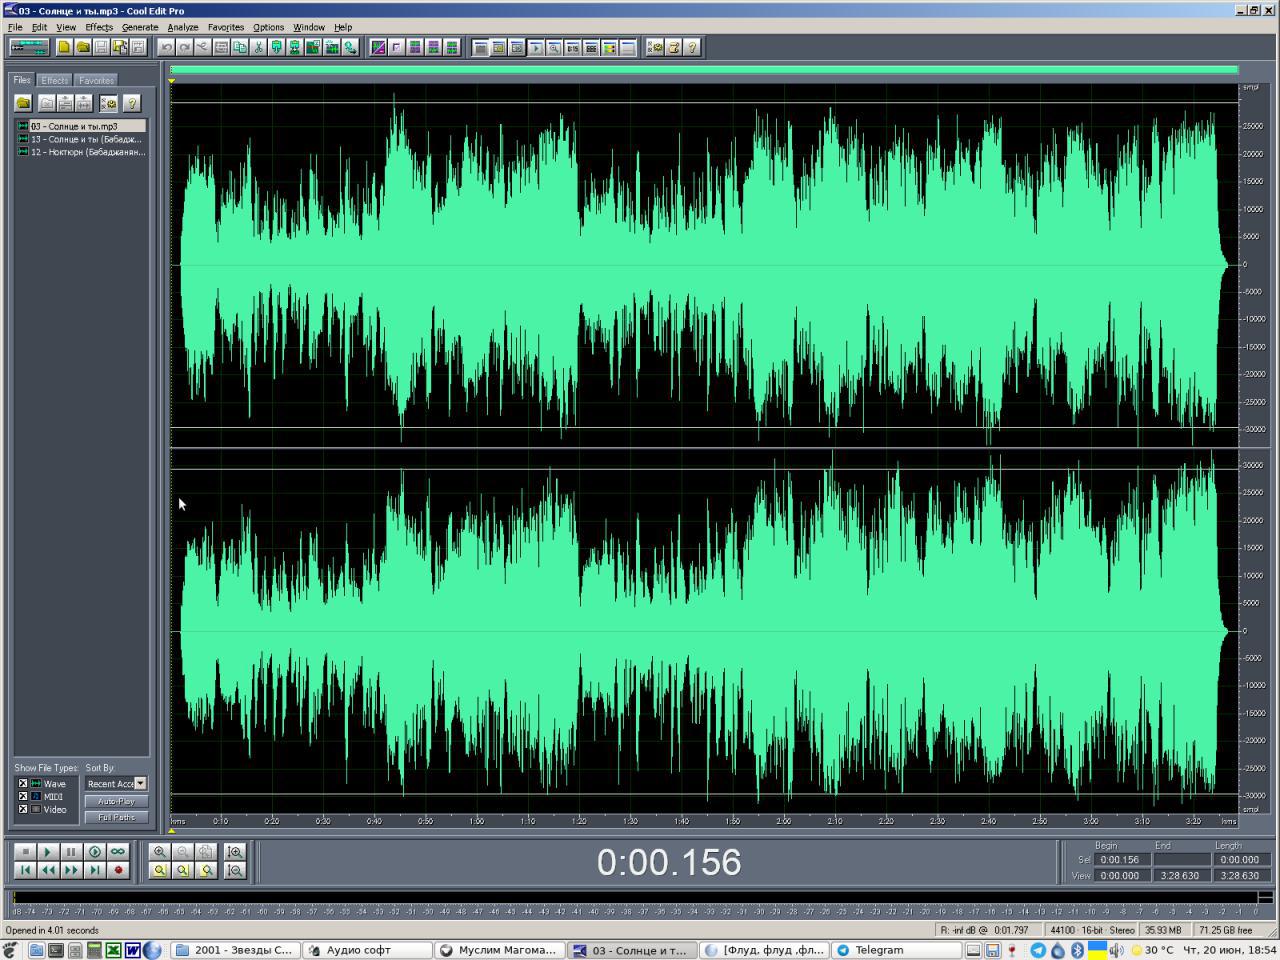Click the Help icon in the Files panel
Image resolution: width=1280 pixels, height=960 pixels.
[131, 103]
